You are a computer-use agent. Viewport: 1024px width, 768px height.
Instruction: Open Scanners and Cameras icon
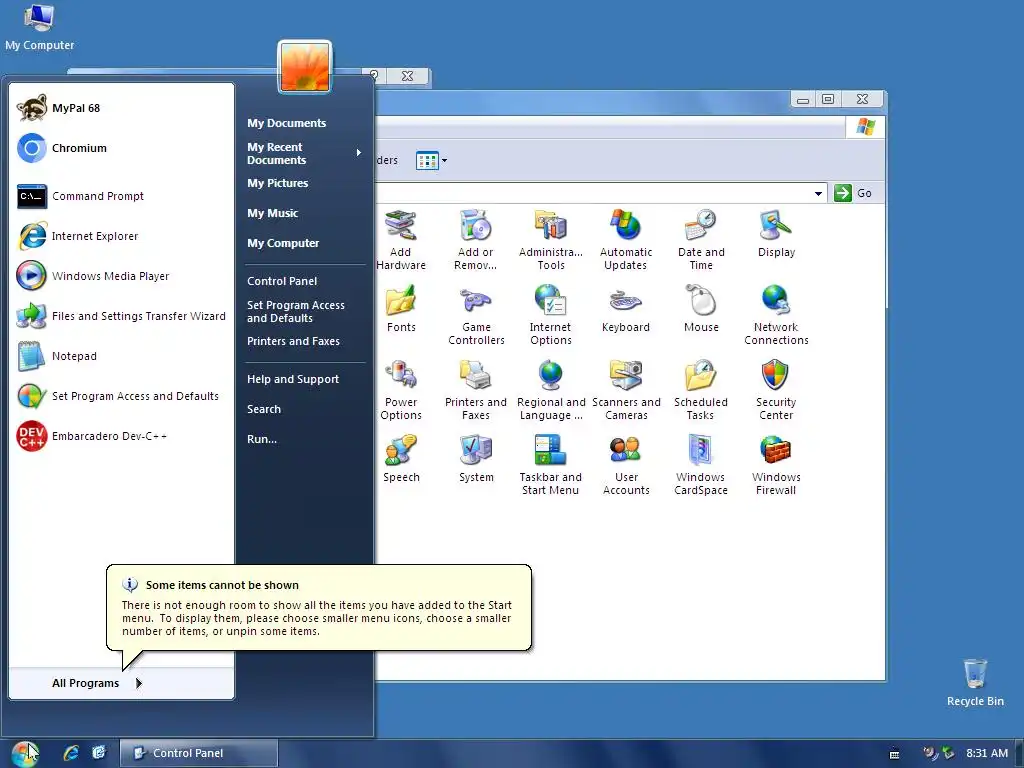click(626, 390)
